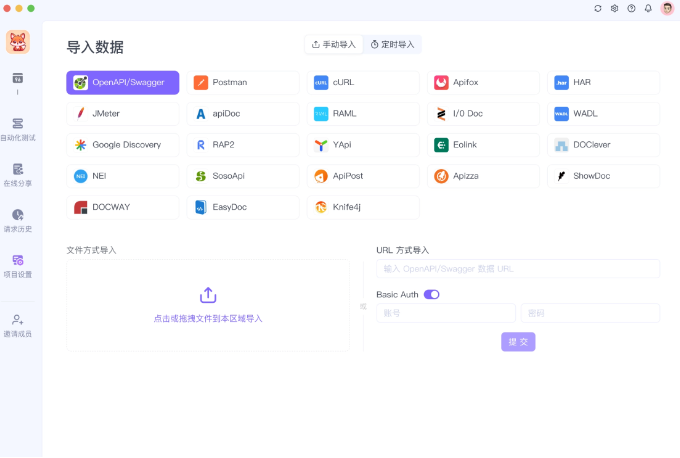Select the HAR import format
This screenshot has width=680, height=458.
pos(603,82)
